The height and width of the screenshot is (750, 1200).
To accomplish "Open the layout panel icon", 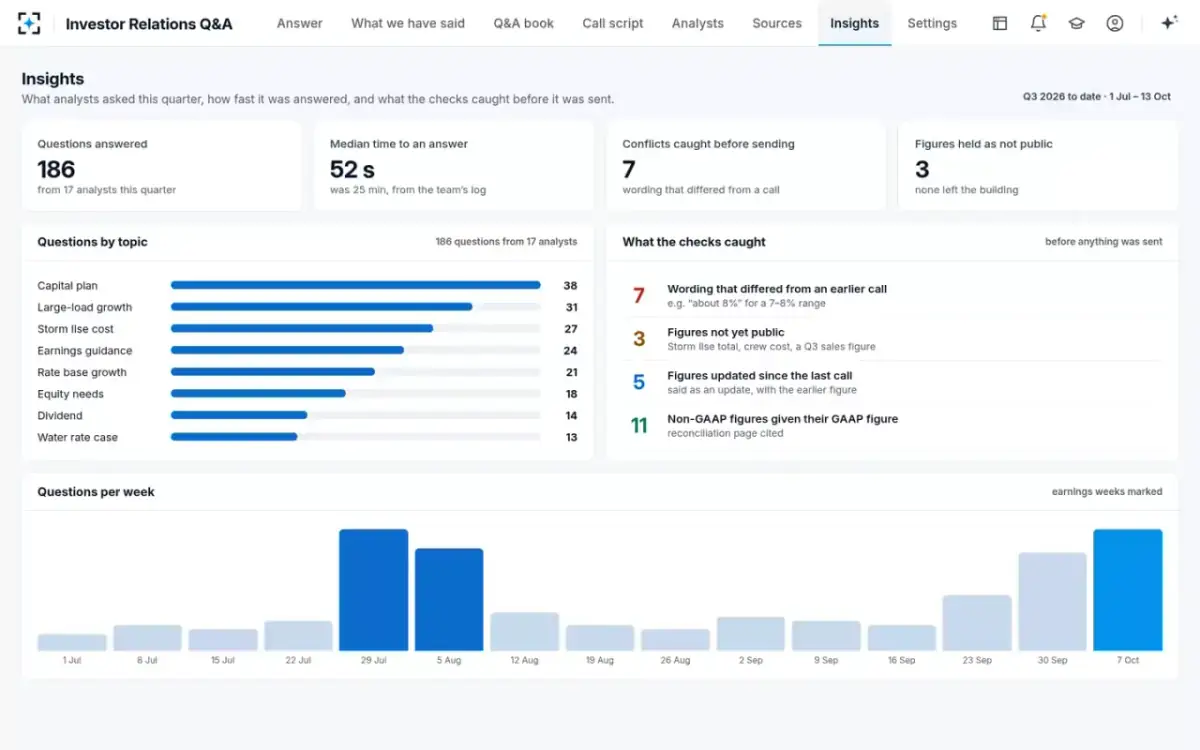I will coord(999,23).
